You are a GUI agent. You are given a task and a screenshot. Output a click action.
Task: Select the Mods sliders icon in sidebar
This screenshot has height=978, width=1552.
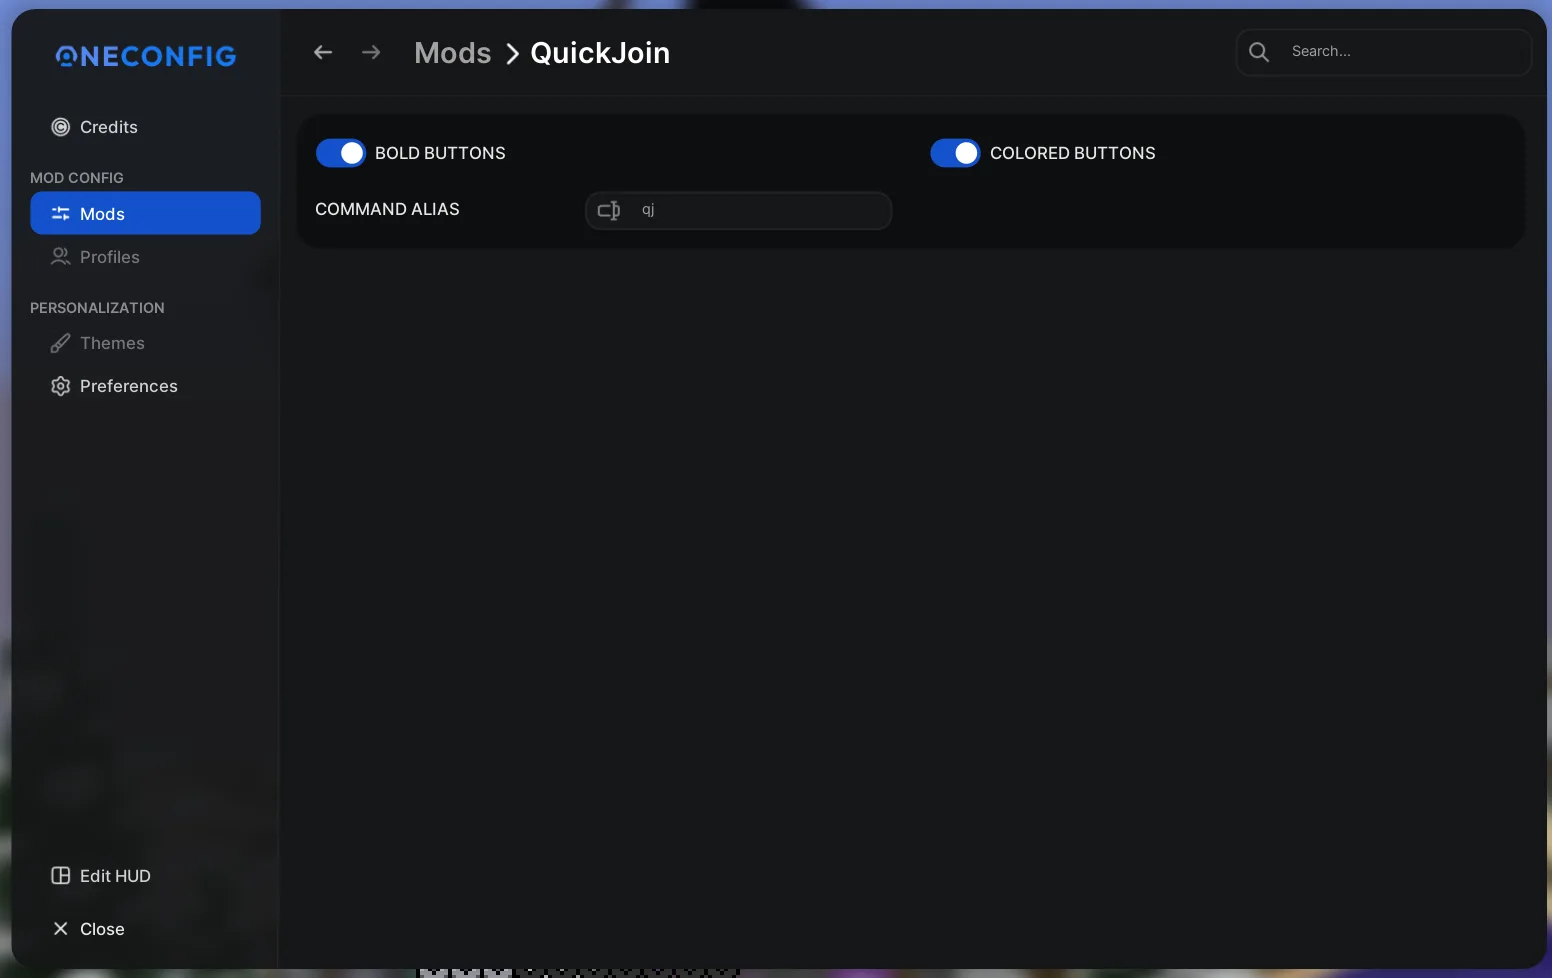(60, 213)
